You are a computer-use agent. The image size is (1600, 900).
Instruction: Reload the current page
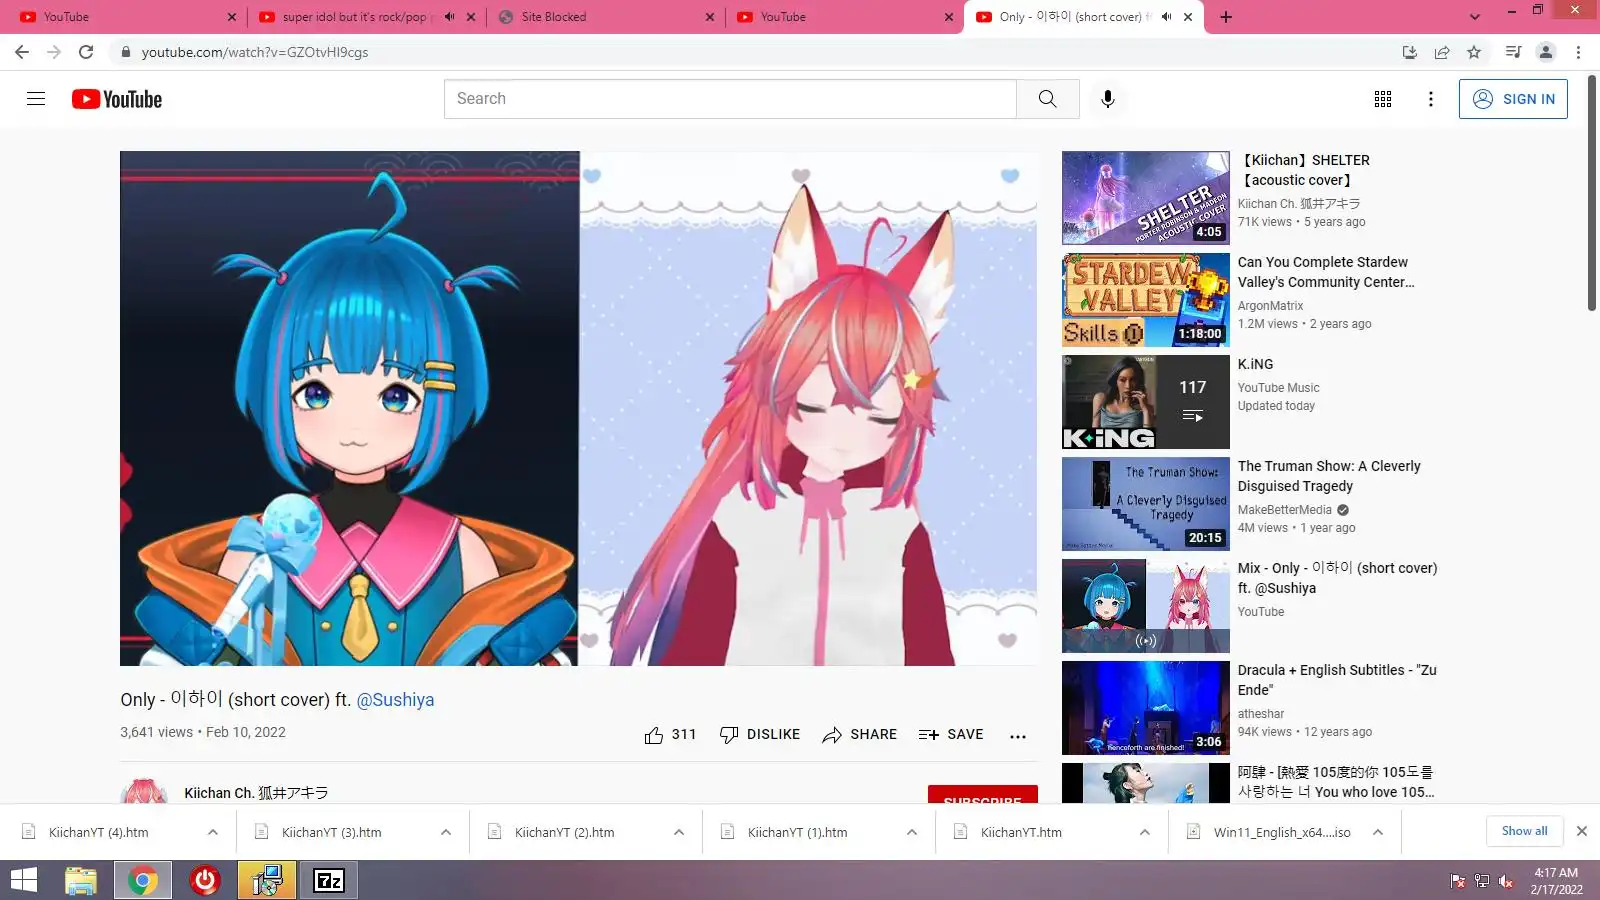(x=86, y=52)
